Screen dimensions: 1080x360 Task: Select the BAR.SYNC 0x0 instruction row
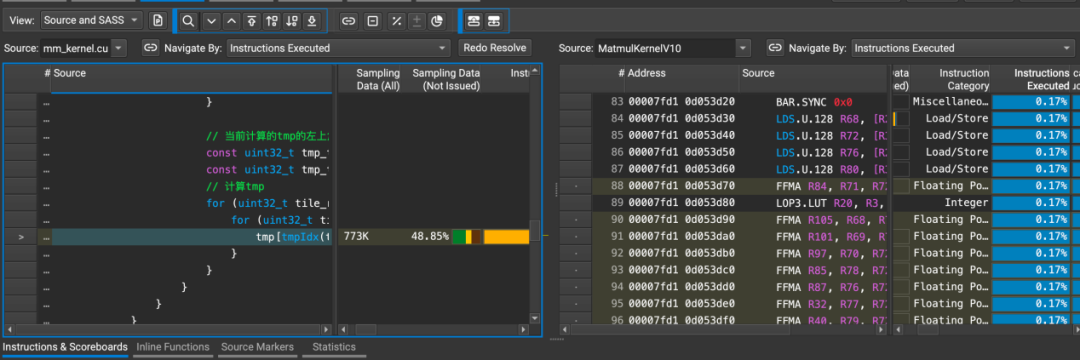point(814,101)
